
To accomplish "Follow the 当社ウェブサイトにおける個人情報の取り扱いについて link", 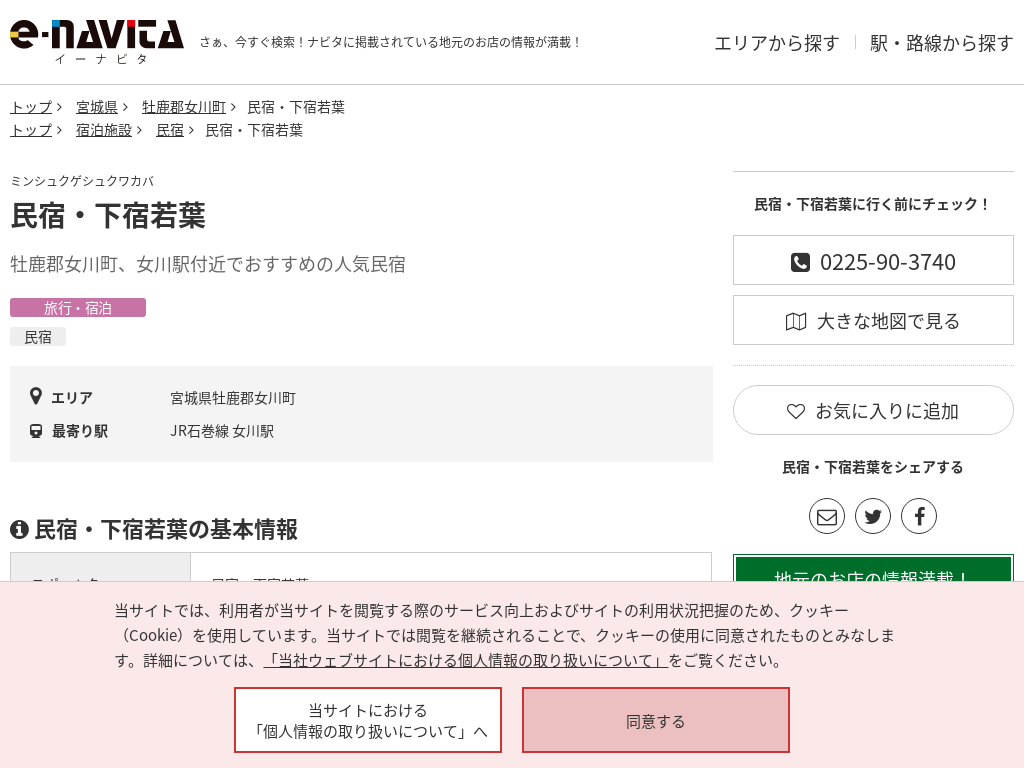I will [x=465, y=660].
